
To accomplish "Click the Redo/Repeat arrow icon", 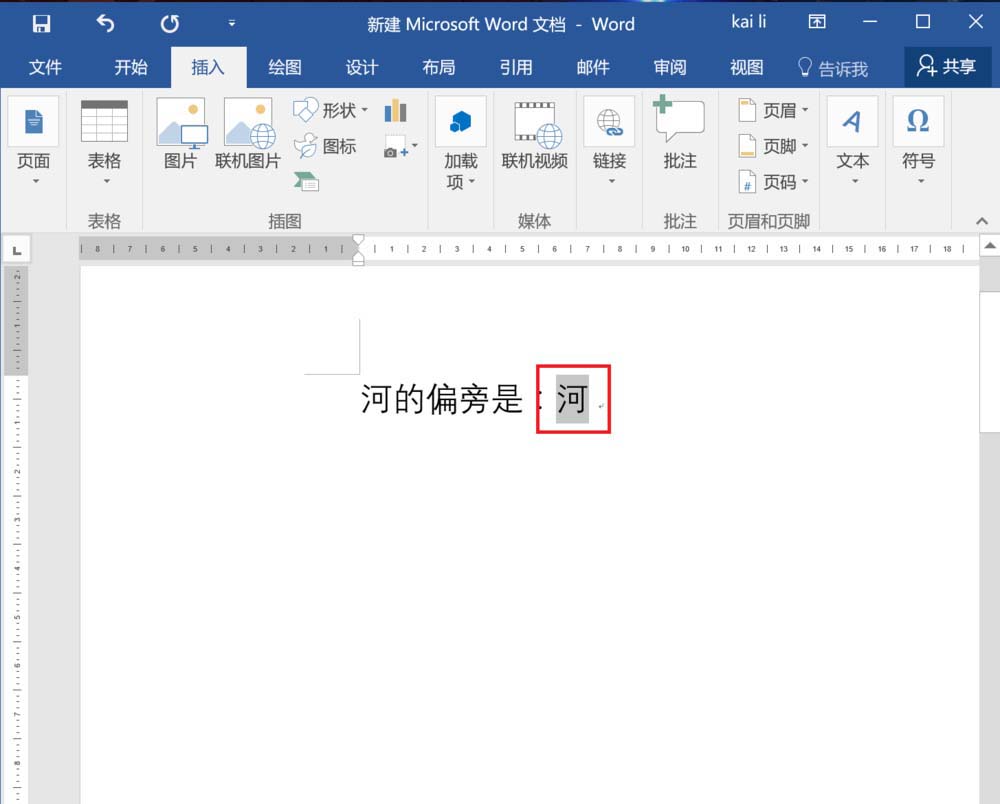I will 170,24.
